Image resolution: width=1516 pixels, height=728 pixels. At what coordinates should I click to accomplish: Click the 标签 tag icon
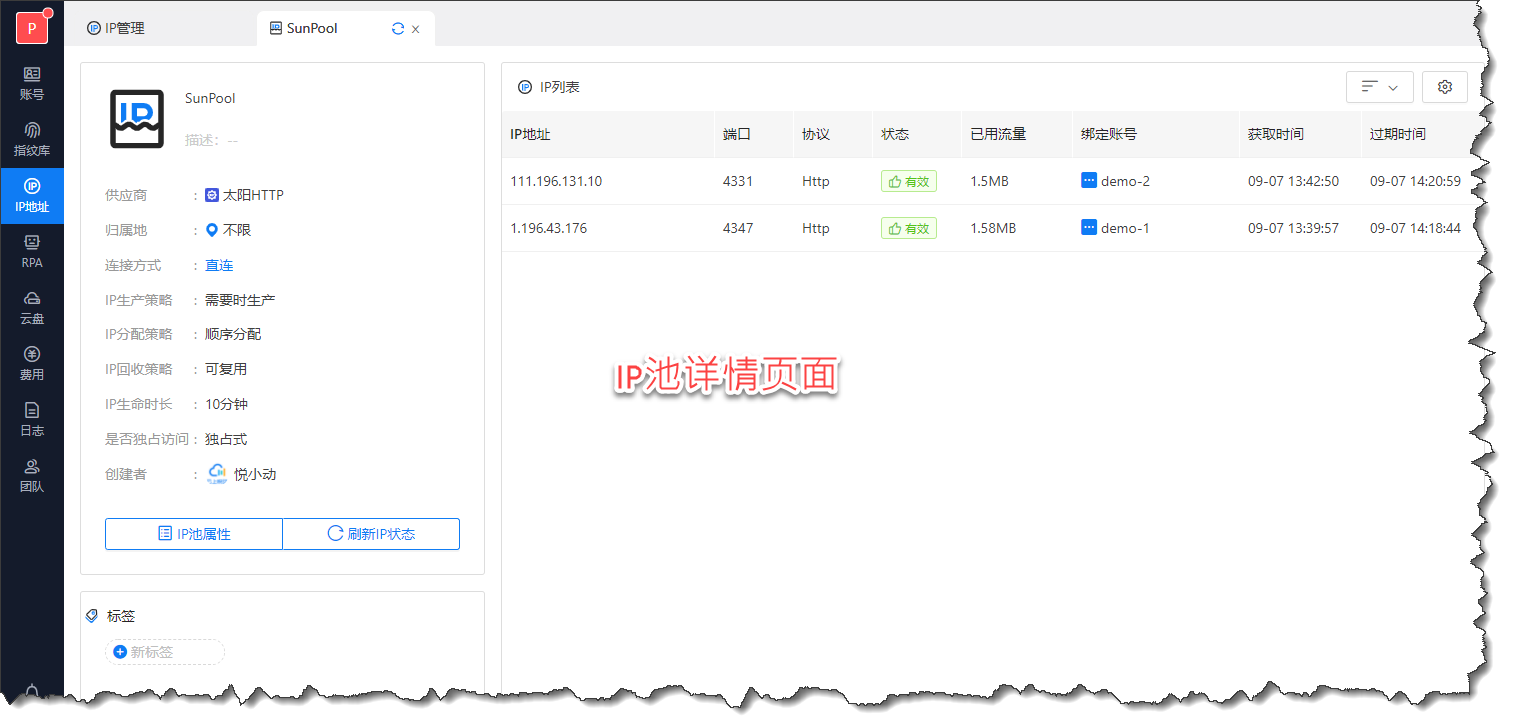coord(93,616)
